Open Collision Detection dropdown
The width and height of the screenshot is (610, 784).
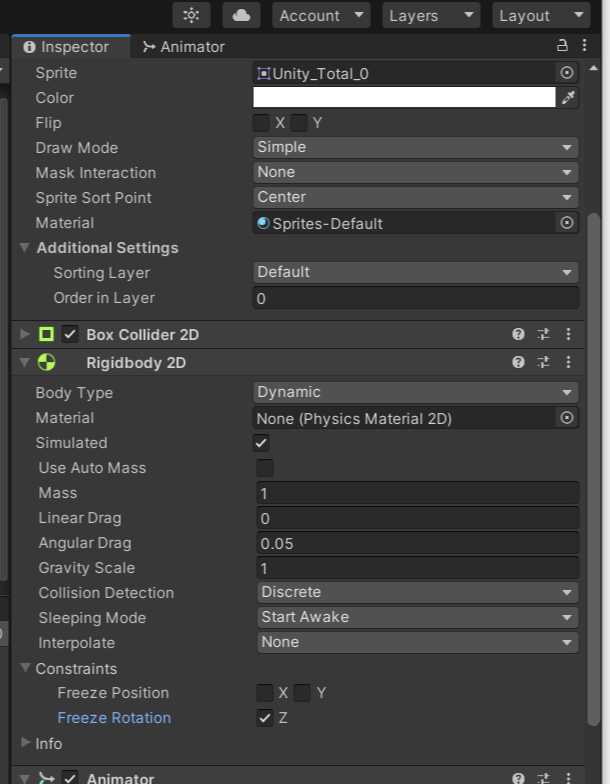pos(418,592)
